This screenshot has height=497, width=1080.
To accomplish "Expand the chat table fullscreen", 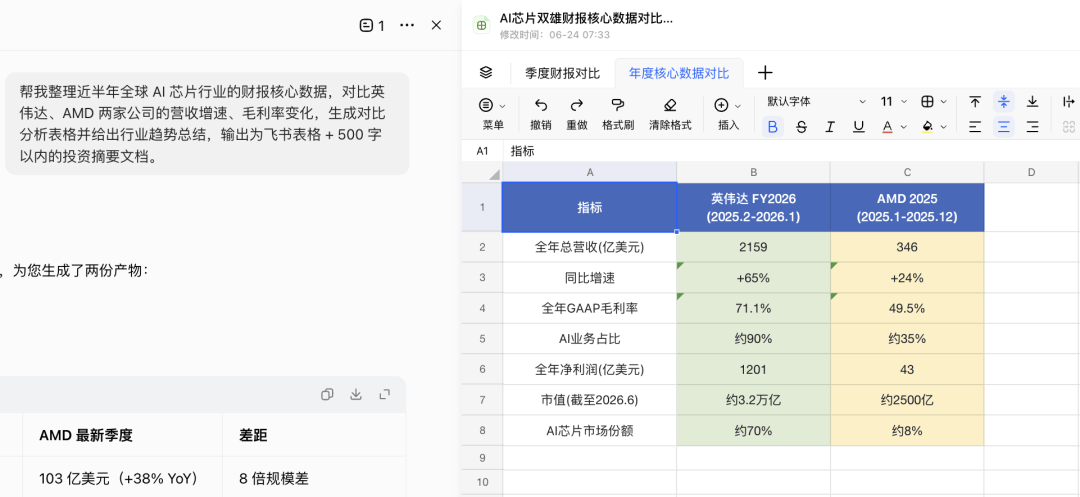I will (x=385, y=394).
